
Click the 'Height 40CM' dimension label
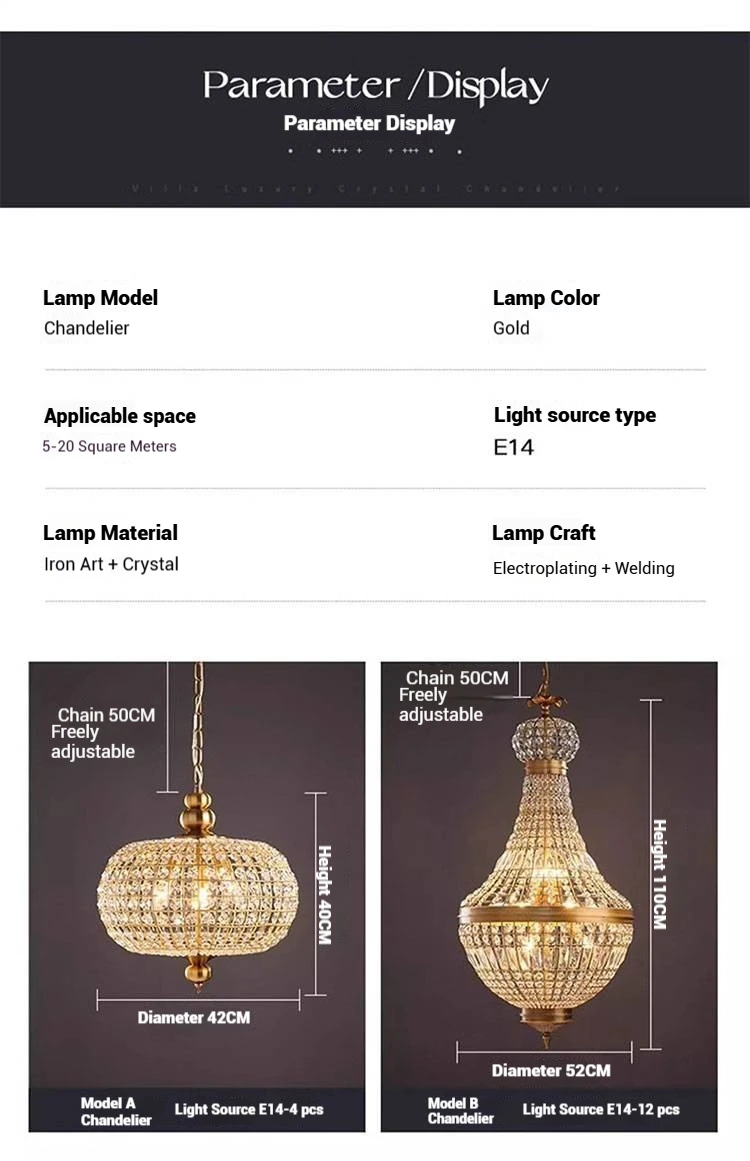coord(324,894)
